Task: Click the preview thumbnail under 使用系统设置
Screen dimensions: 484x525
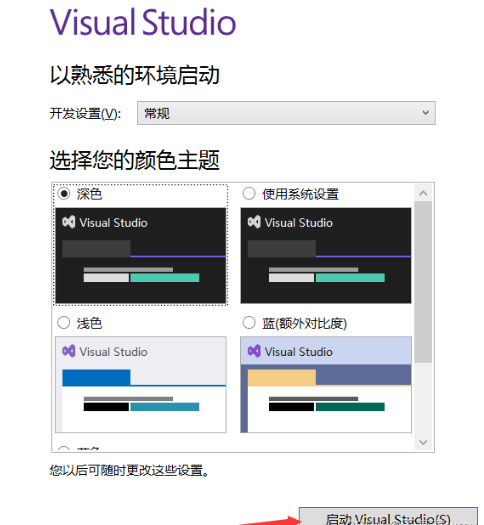Action: (x=326, y=256)
